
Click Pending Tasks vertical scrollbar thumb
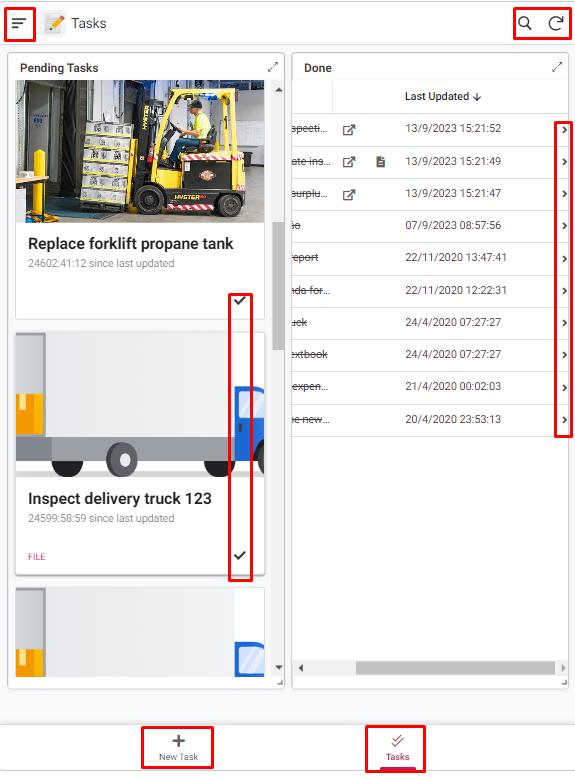click(278, 286)
